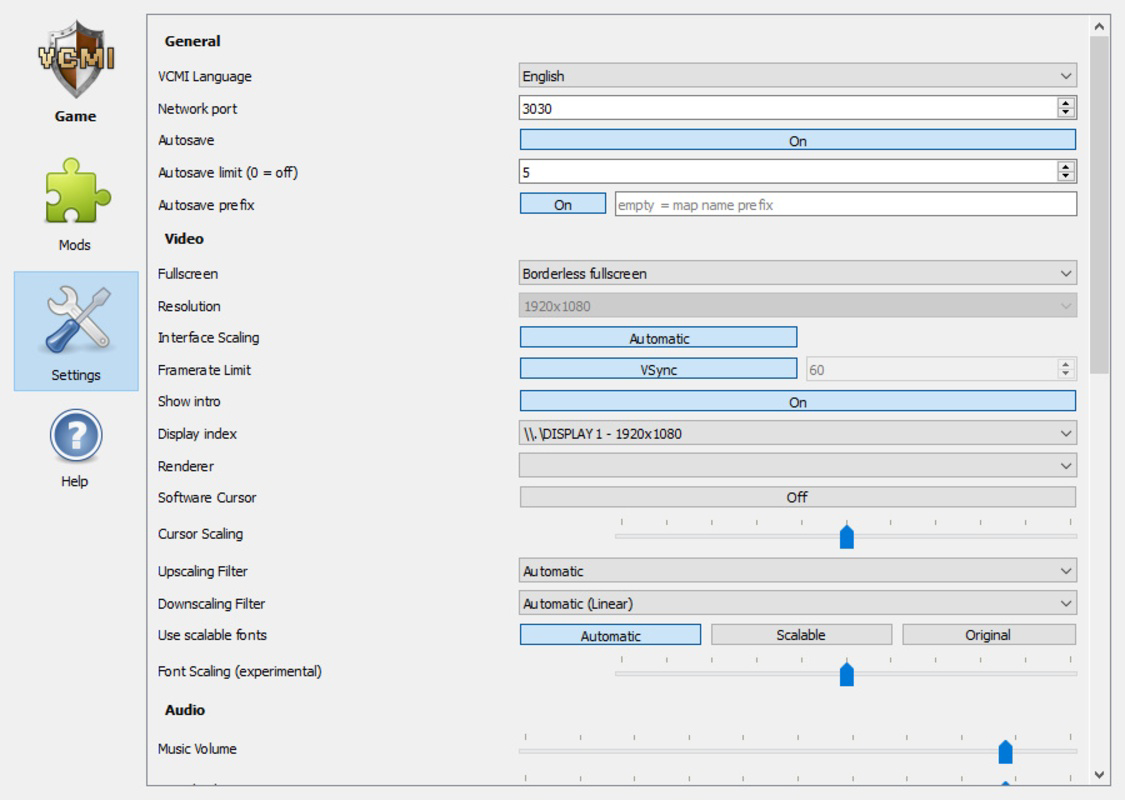Screen dimensions: 1125x800
Task: Click the framerate limit 60 spin box
Action: tap(941, 370)
